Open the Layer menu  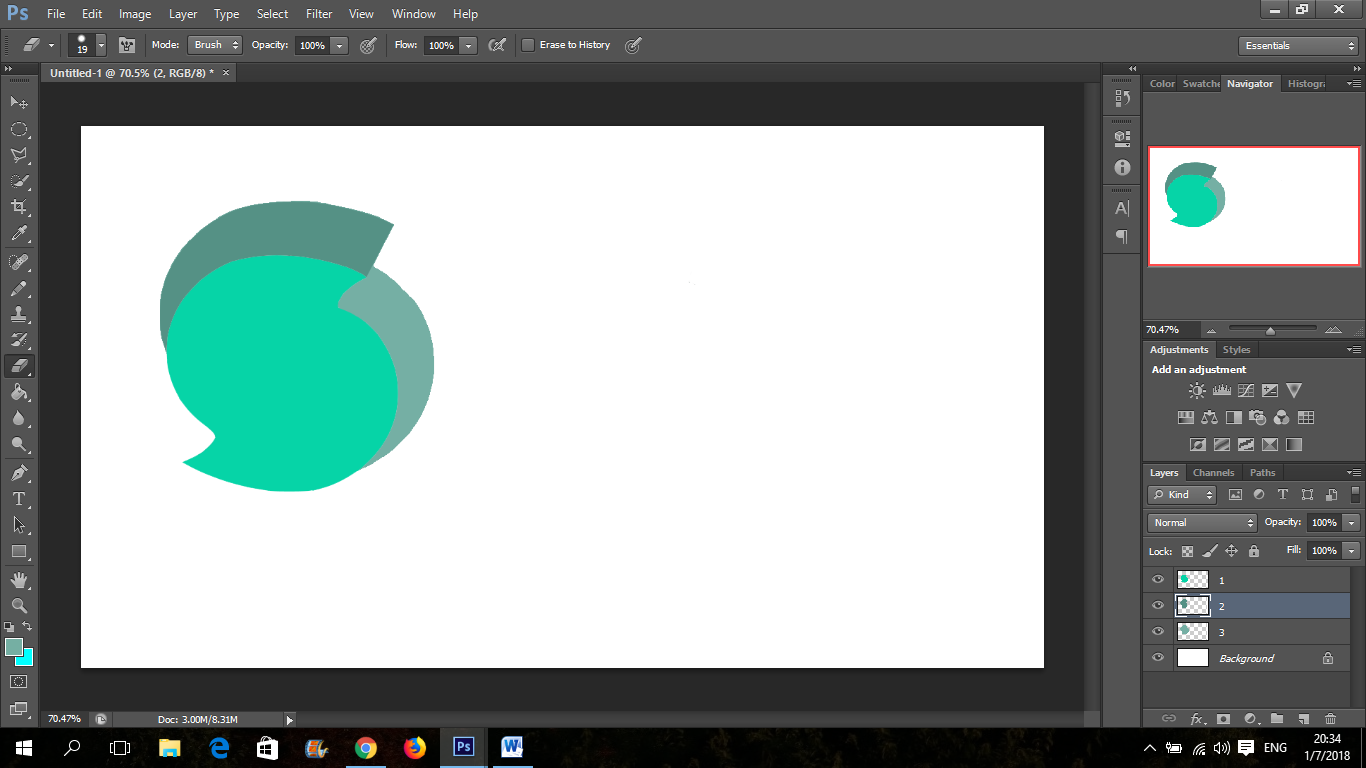[183, 14]
